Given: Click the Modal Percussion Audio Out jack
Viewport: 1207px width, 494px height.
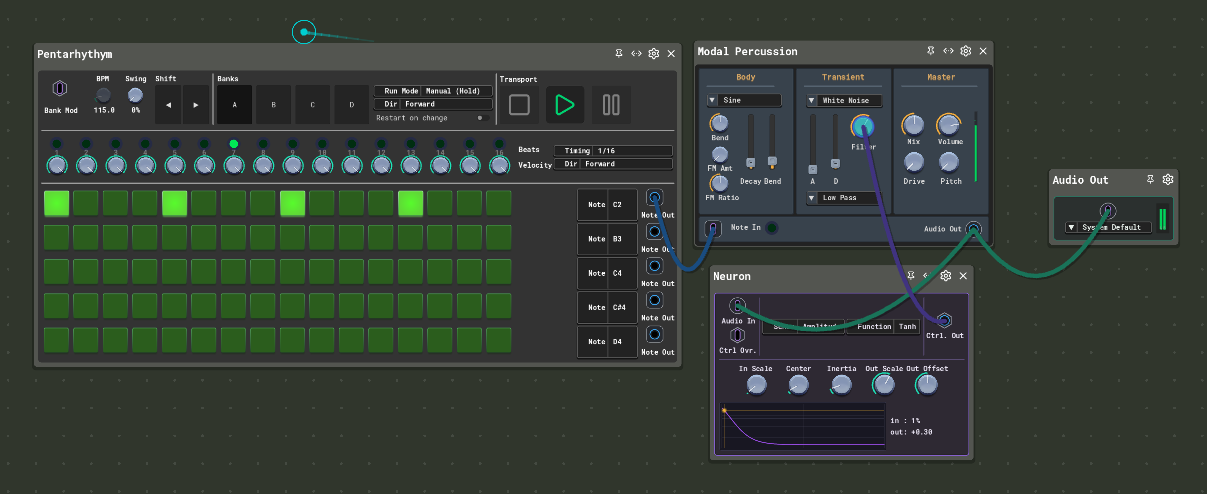Looking at the screenshot, I should click(x=973, y=228).
